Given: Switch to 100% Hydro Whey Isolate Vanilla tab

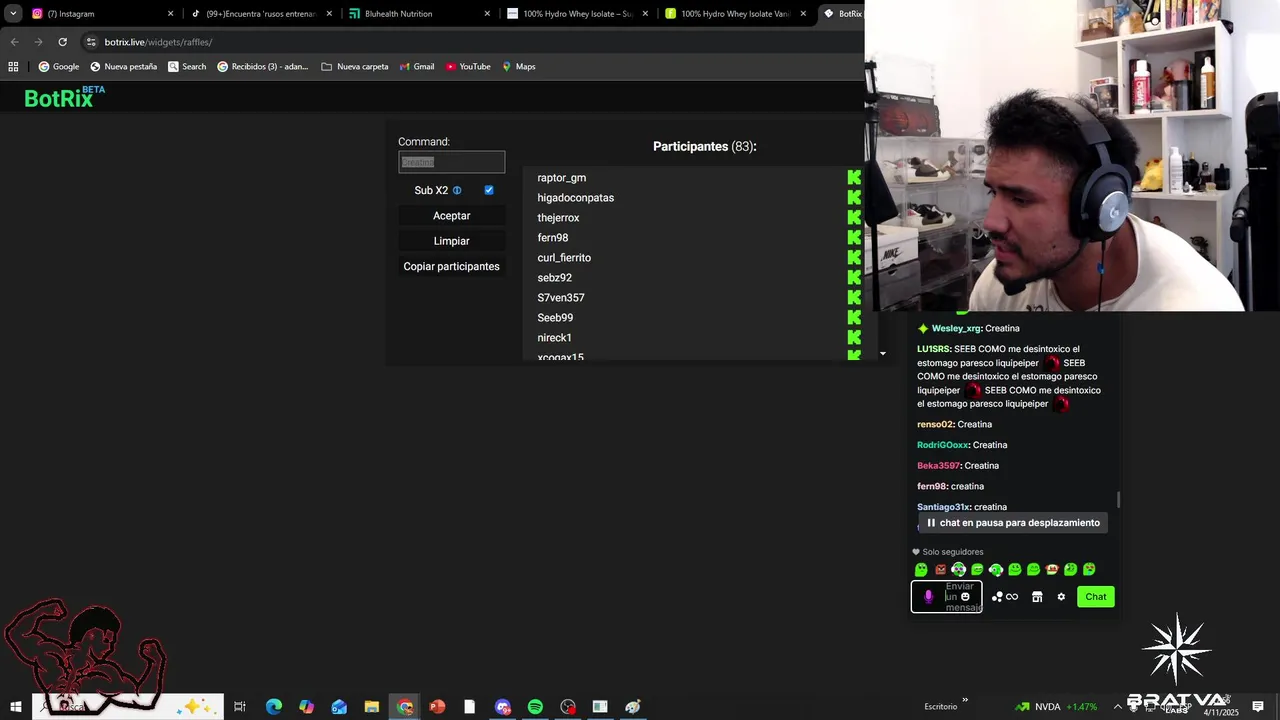Looking at the screenshot, I should 736,14.
